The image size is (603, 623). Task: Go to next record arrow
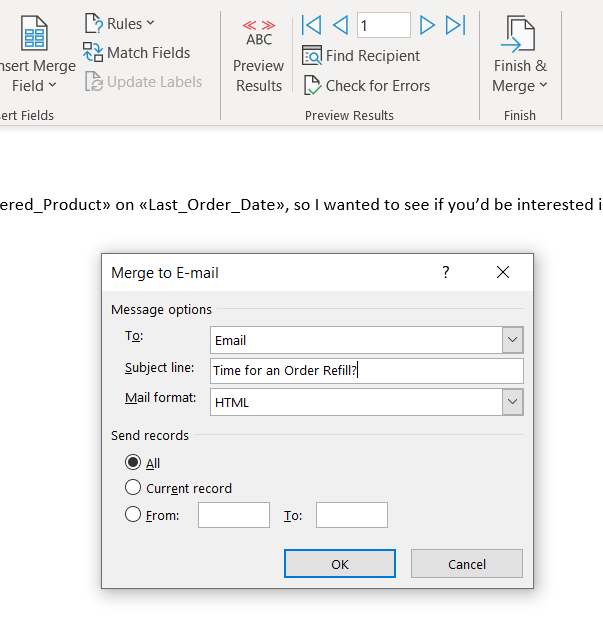pyautogui.click(x=427, y=25)
